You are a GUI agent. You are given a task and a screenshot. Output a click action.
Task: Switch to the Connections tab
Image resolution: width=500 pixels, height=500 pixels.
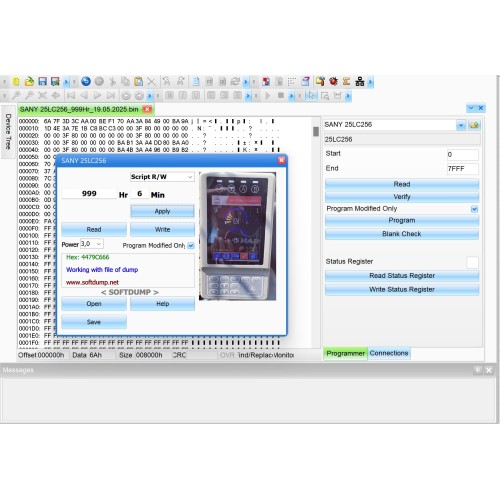[x=389, y=353]
